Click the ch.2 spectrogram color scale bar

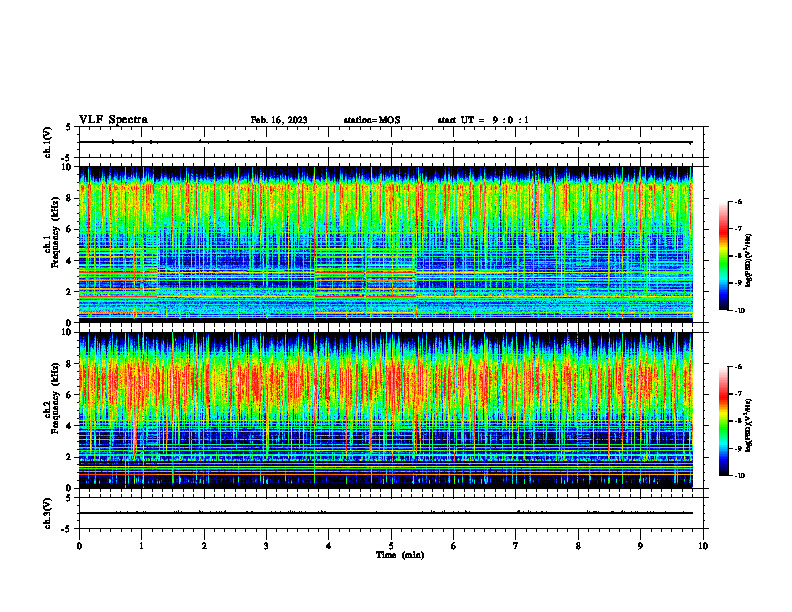(x=724, y=421)
